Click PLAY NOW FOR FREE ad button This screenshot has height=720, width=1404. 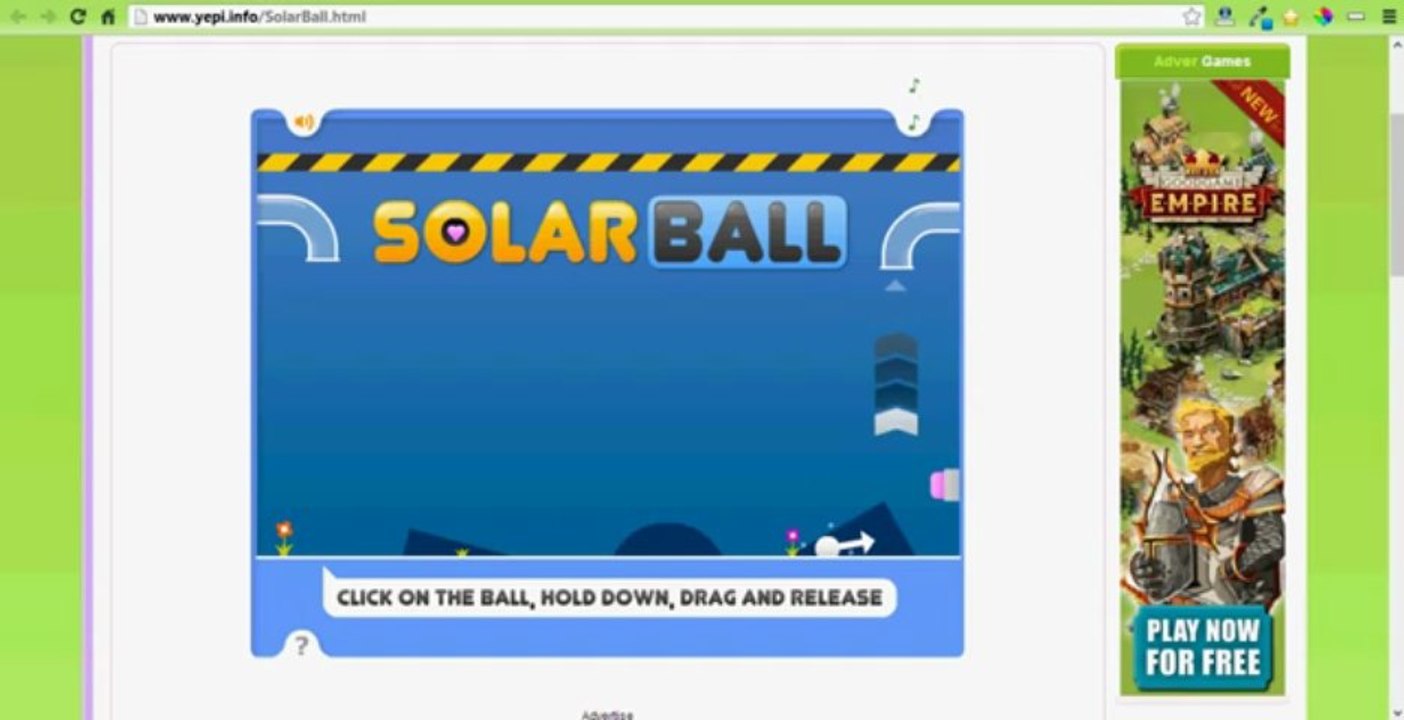coord(1202,647)
